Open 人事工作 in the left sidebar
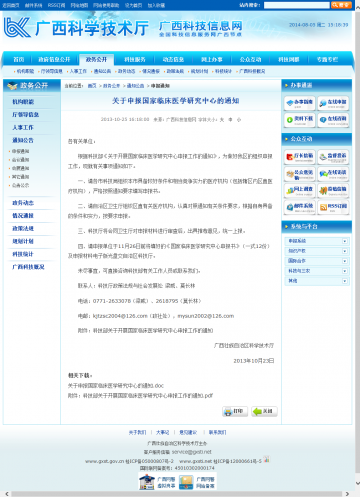The image size is (360, 497). [23, 127]
